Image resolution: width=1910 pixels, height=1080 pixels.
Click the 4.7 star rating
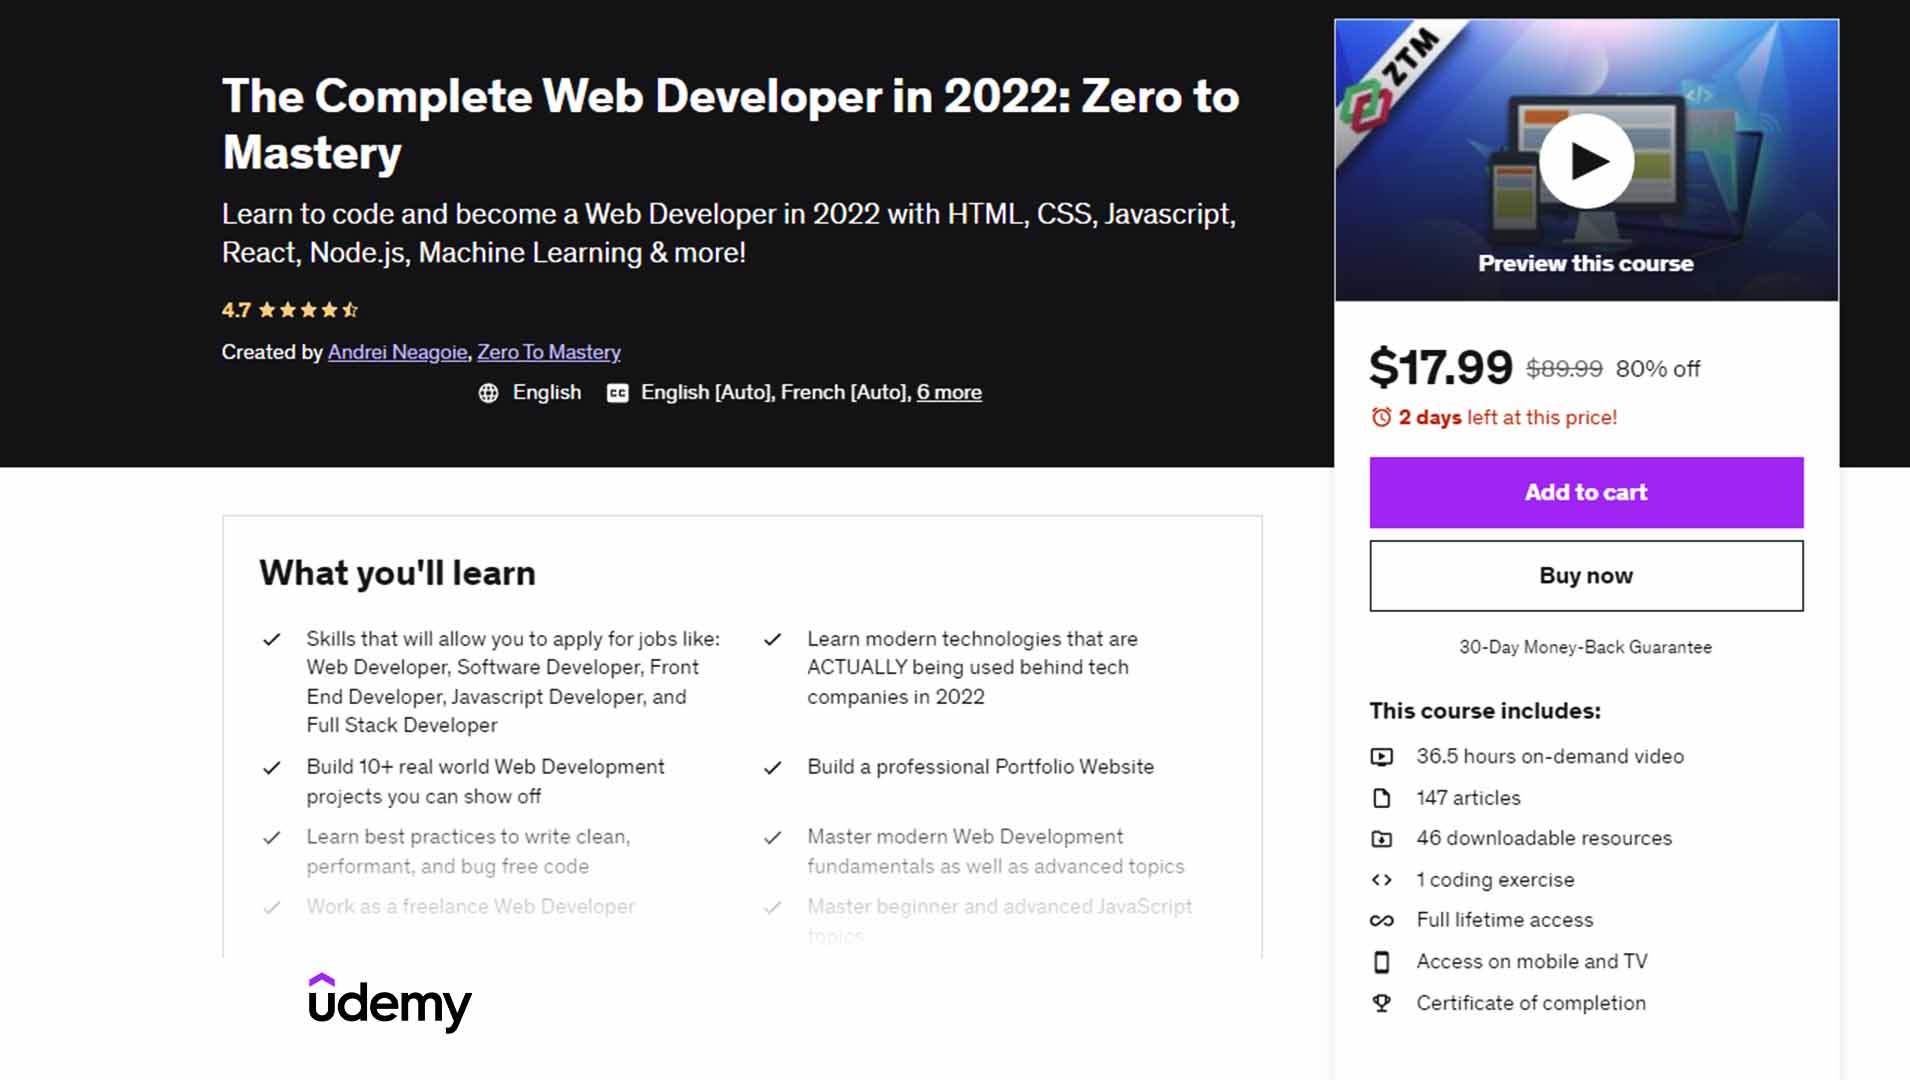click(x=290, y=310)
